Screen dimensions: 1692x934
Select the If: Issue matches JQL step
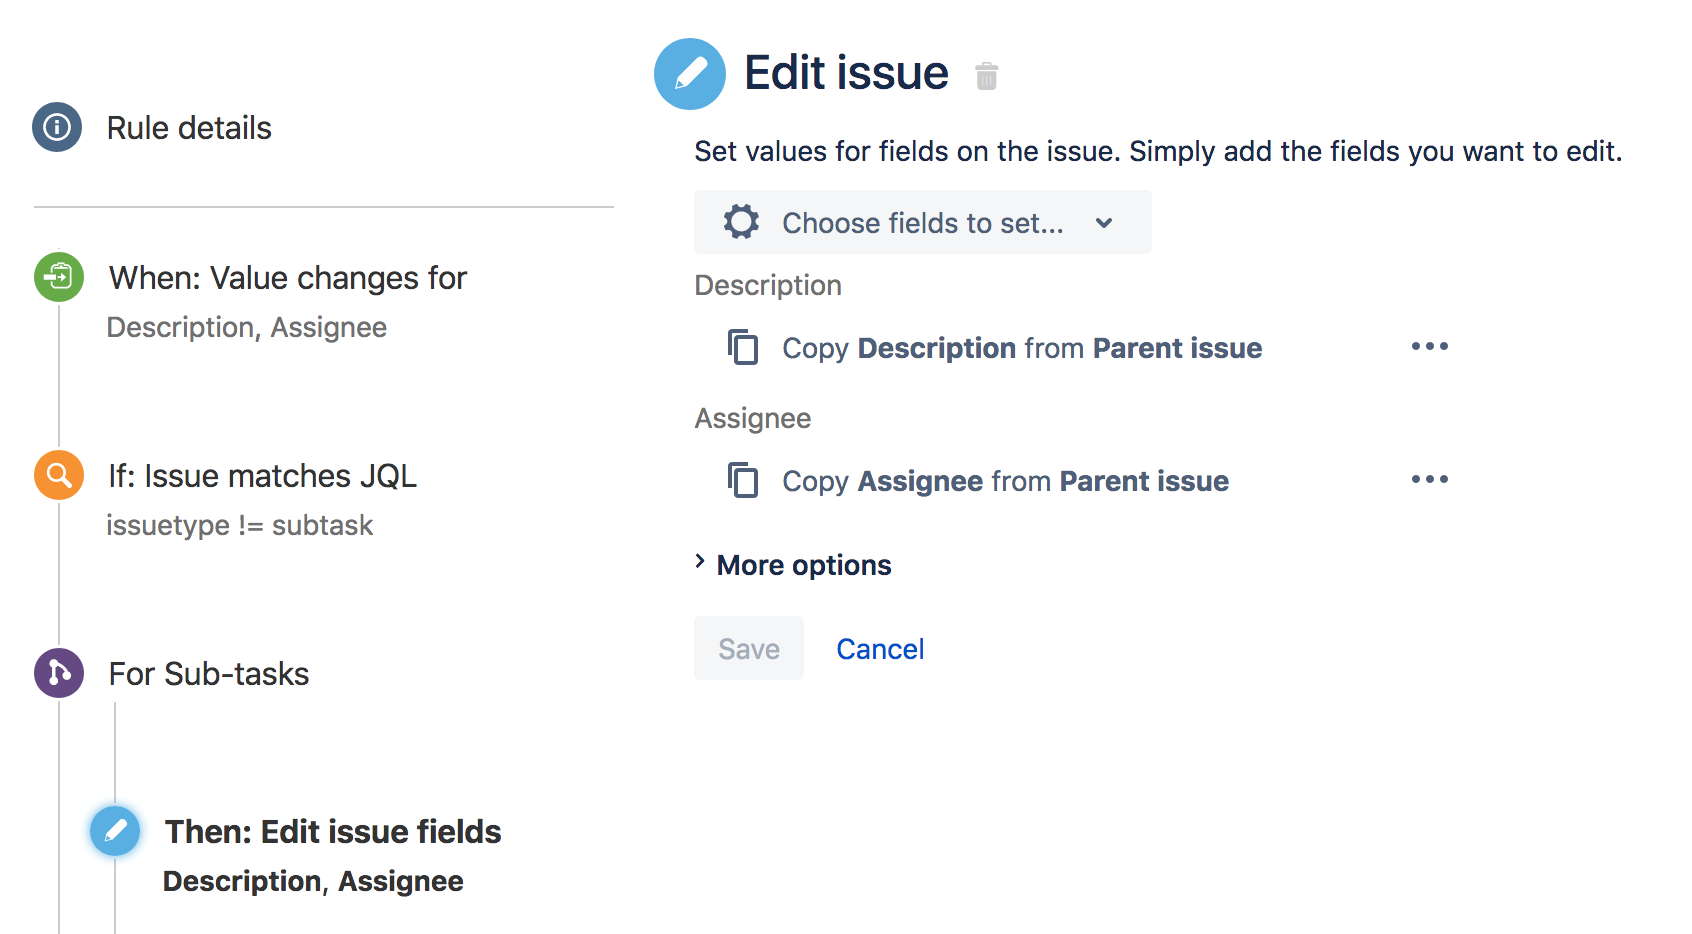point(262,475)
